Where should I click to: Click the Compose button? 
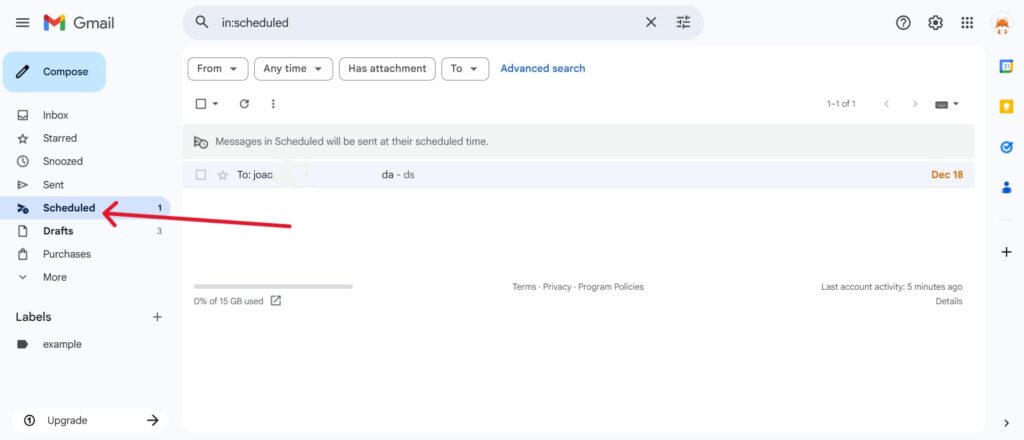(x=54, y=72)
